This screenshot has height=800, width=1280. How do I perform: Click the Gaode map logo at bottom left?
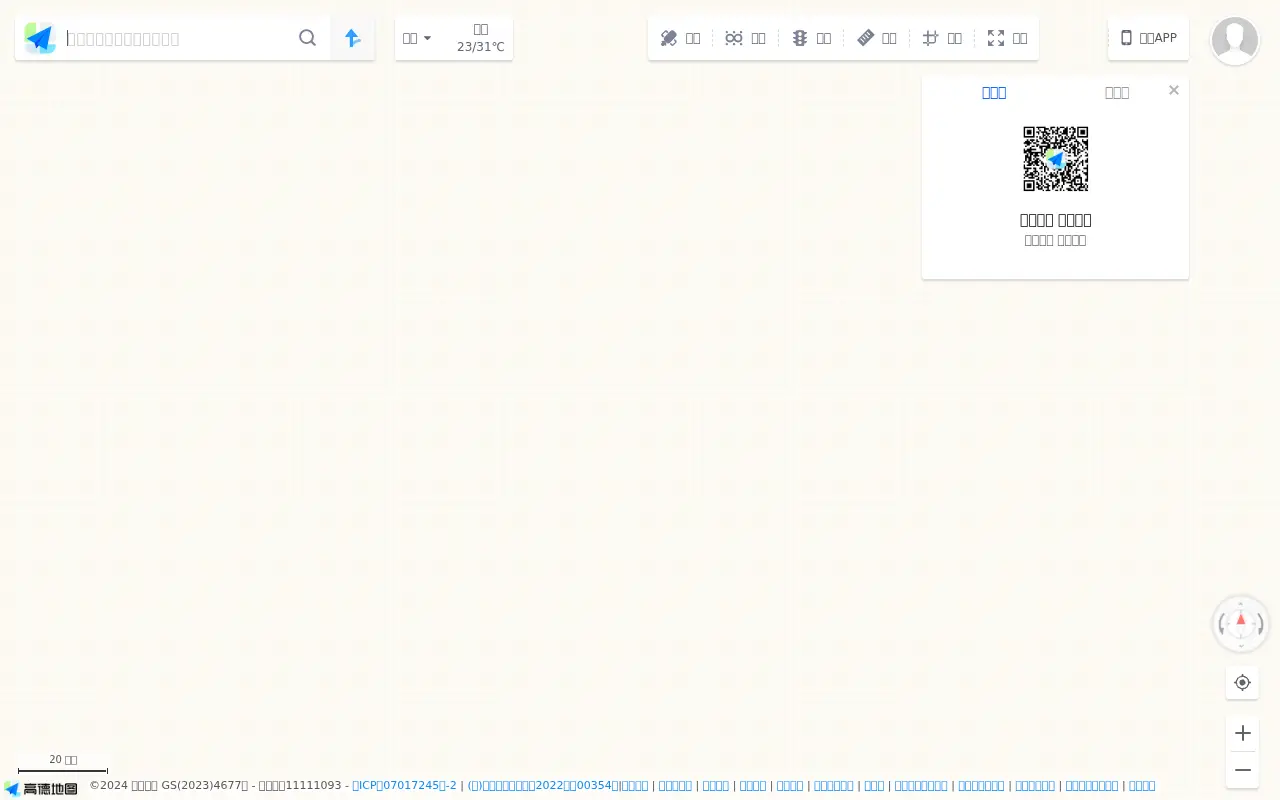pos(41,789)
